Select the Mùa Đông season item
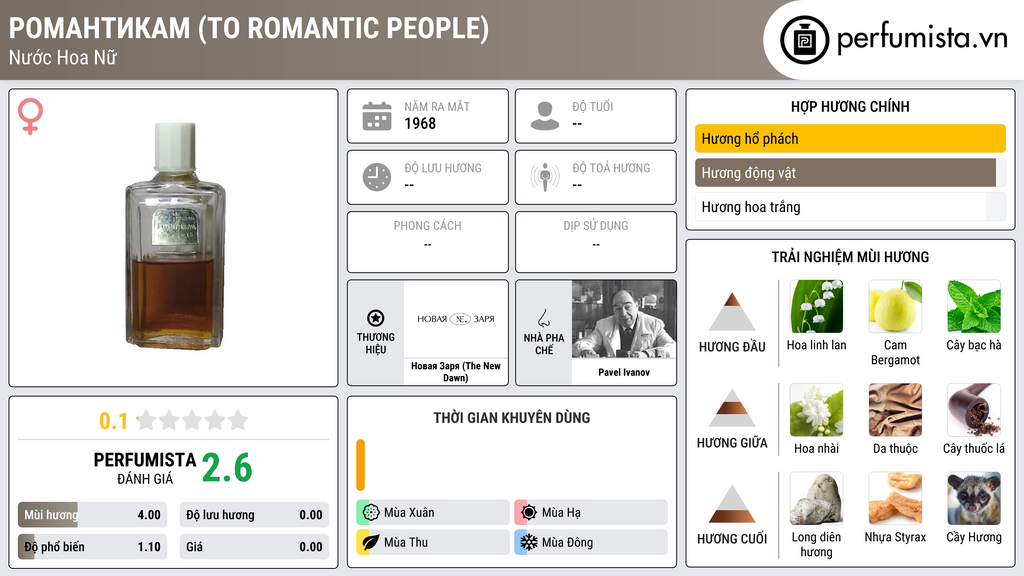The width and height of the screenshot is (1024, 576). 591,542
